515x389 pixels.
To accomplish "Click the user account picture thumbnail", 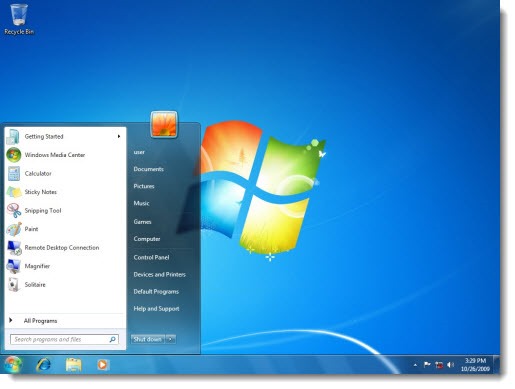I will point(164,124).
